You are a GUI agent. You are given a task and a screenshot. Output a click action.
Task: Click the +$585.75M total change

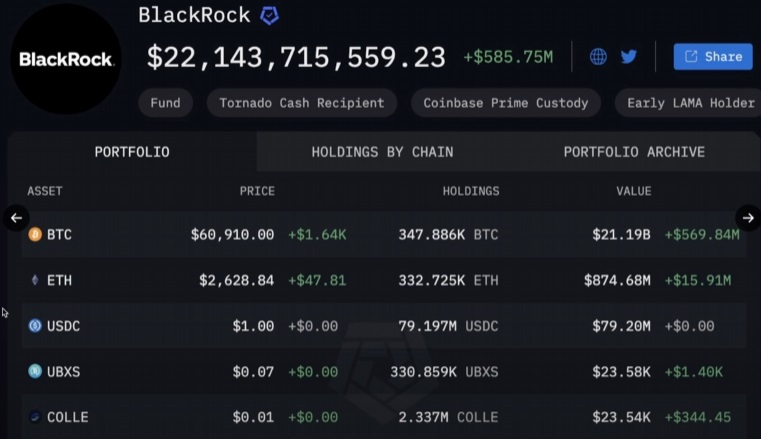[508, 57]
